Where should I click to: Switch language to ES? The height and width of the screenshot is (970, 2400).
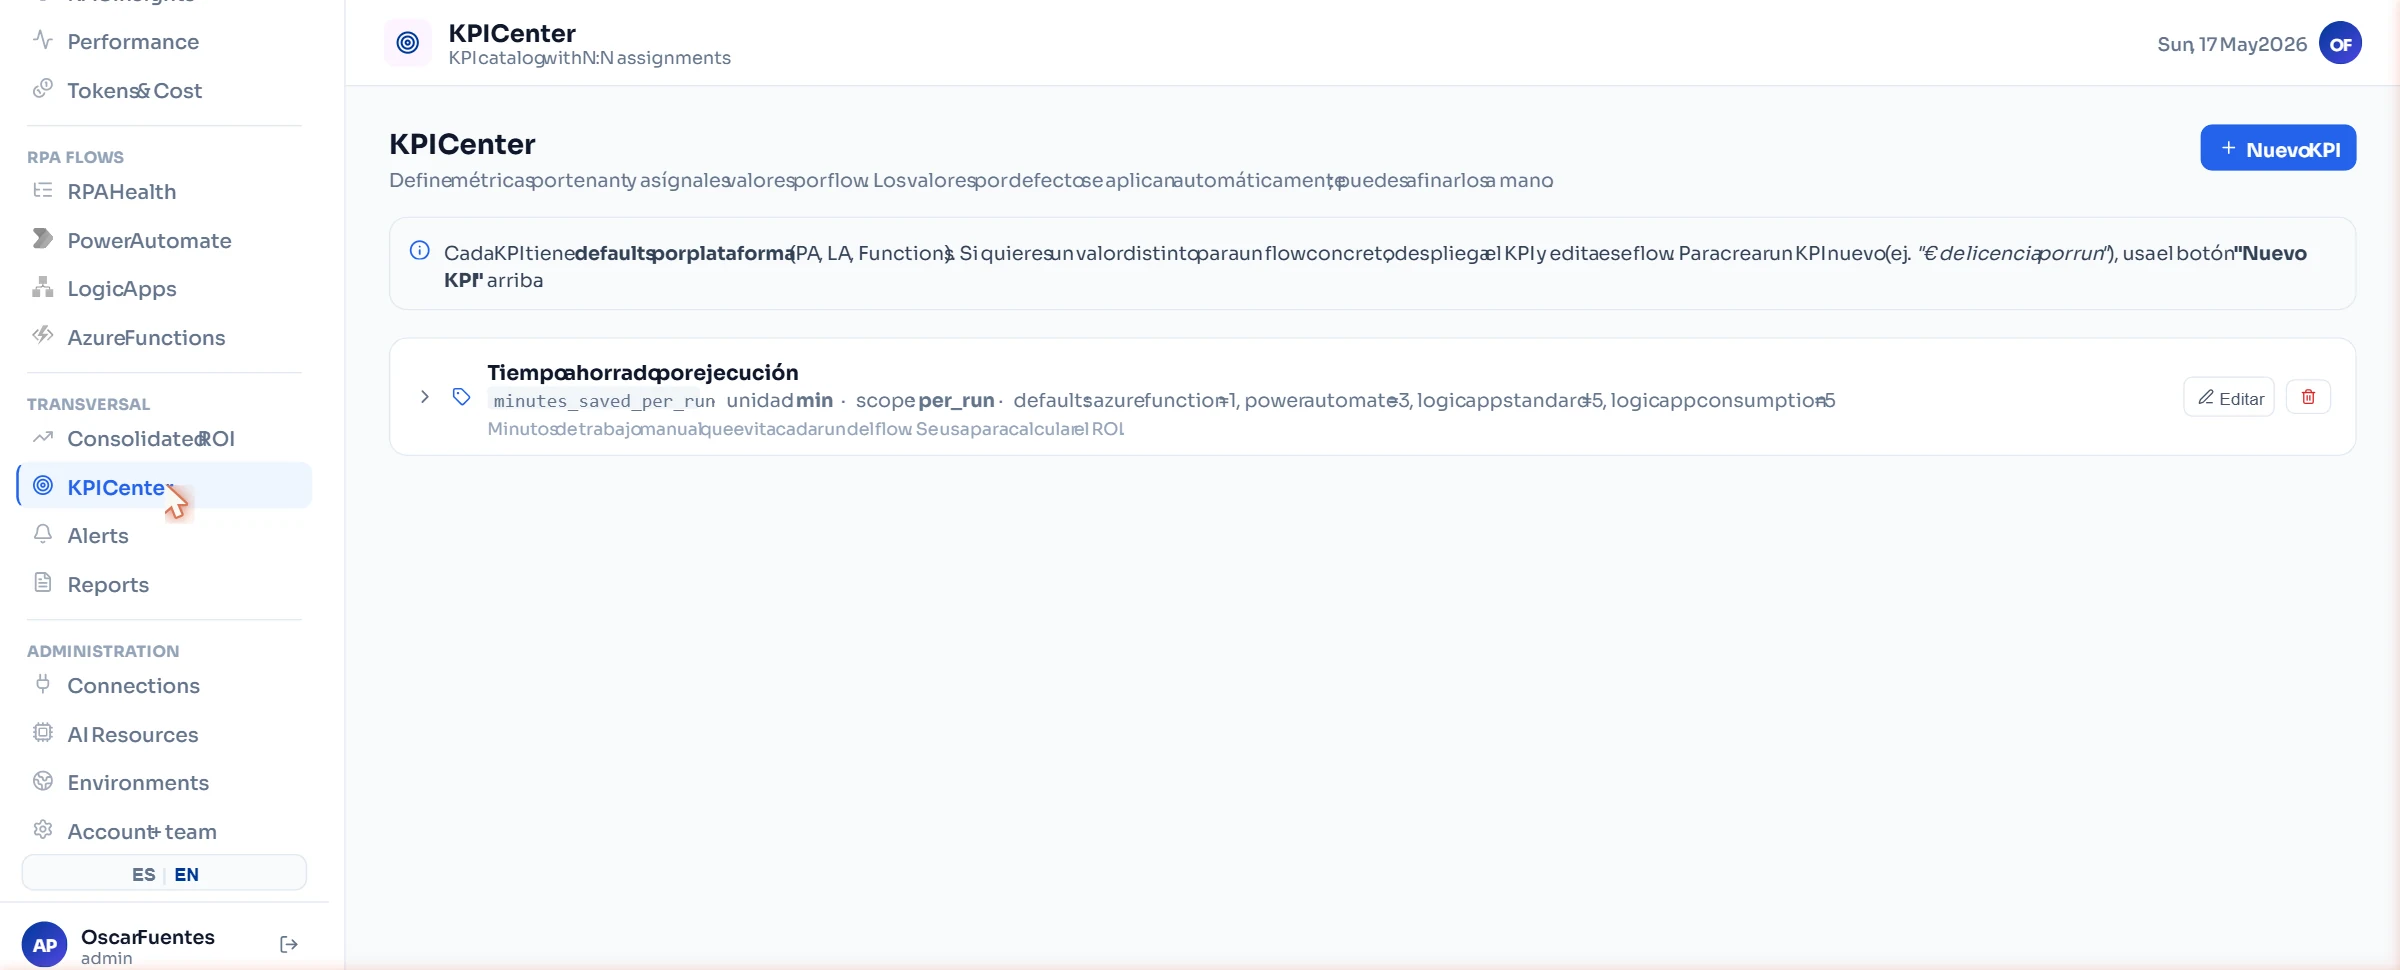tap(143, 875)
